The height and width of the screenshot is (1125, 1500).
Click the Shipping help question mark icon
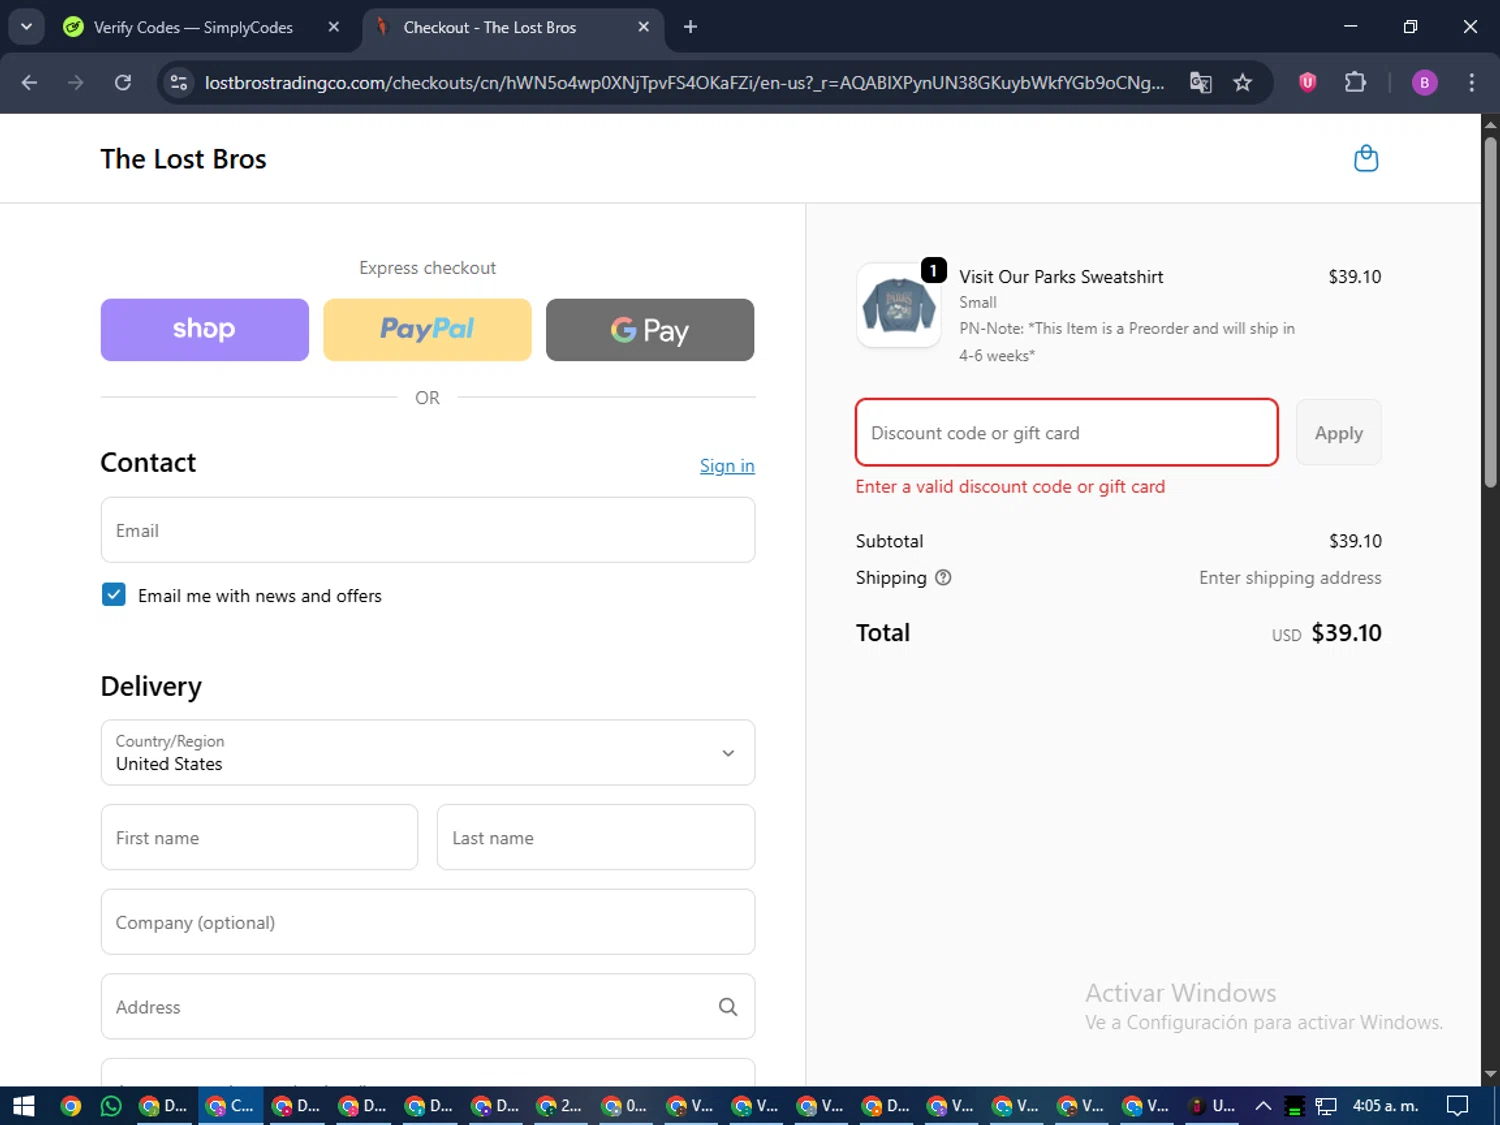[943, 577]
